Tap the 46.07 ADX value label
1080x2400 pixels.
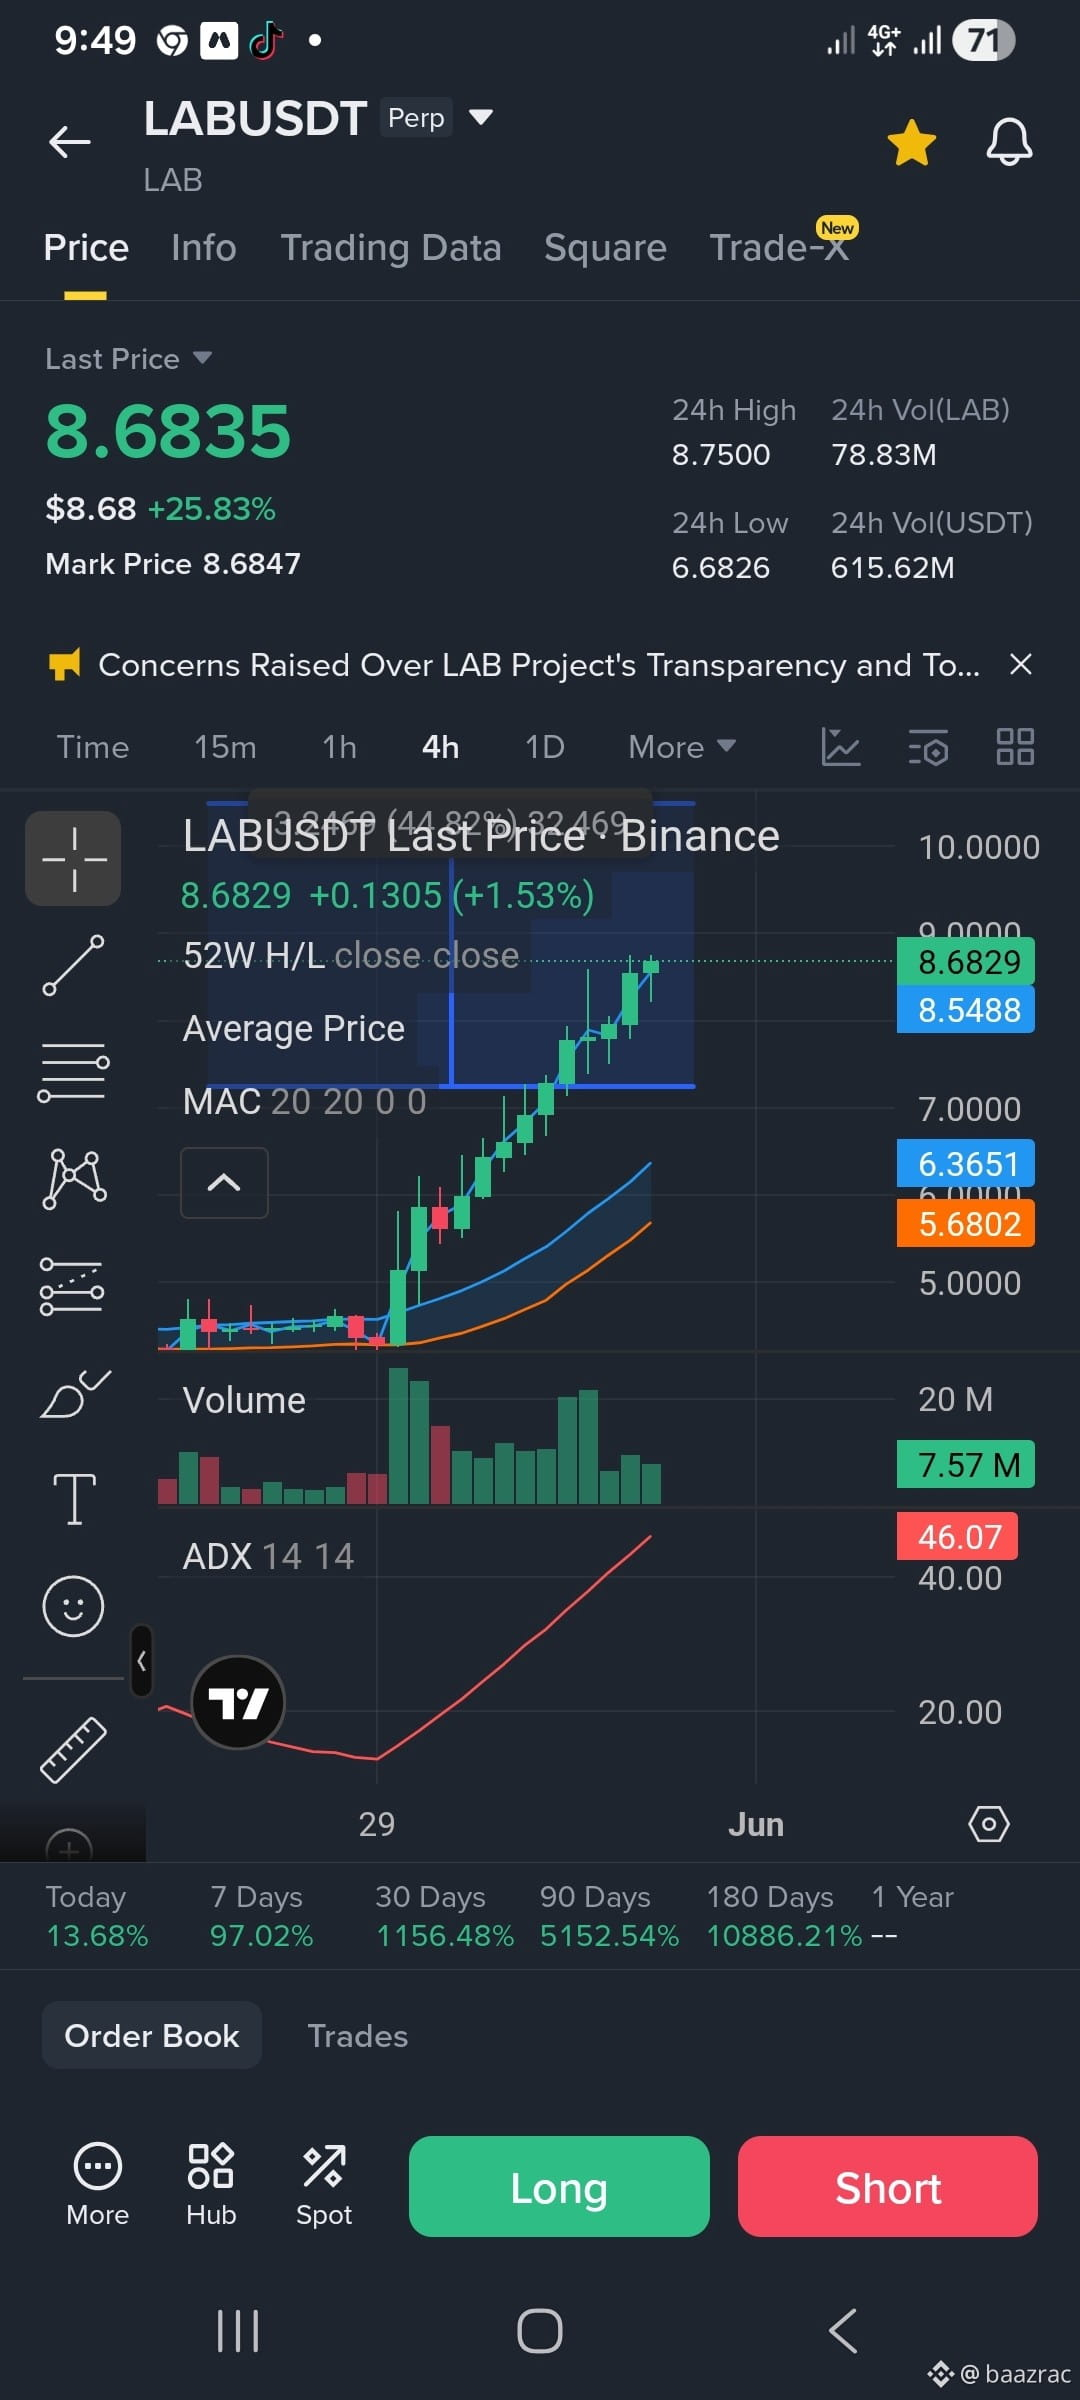point(957,1536)
